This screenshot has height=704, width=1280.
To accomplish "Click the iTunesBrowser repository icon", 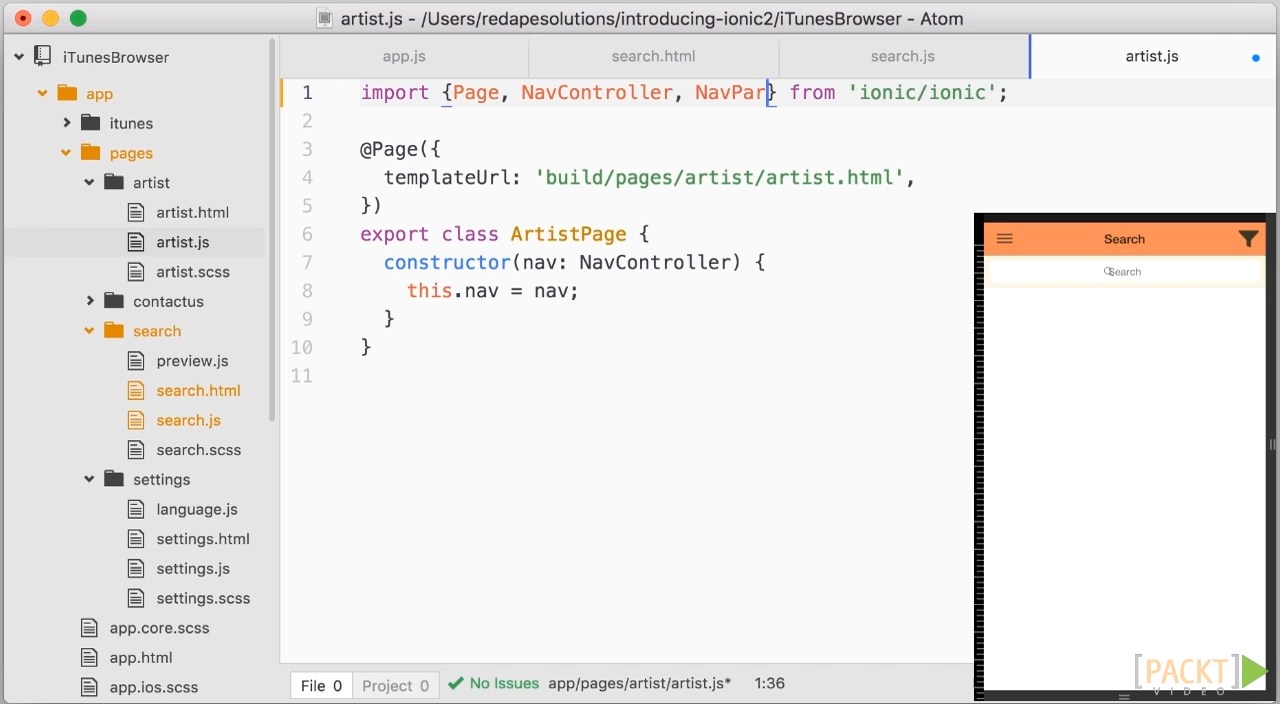I will 43,56.
